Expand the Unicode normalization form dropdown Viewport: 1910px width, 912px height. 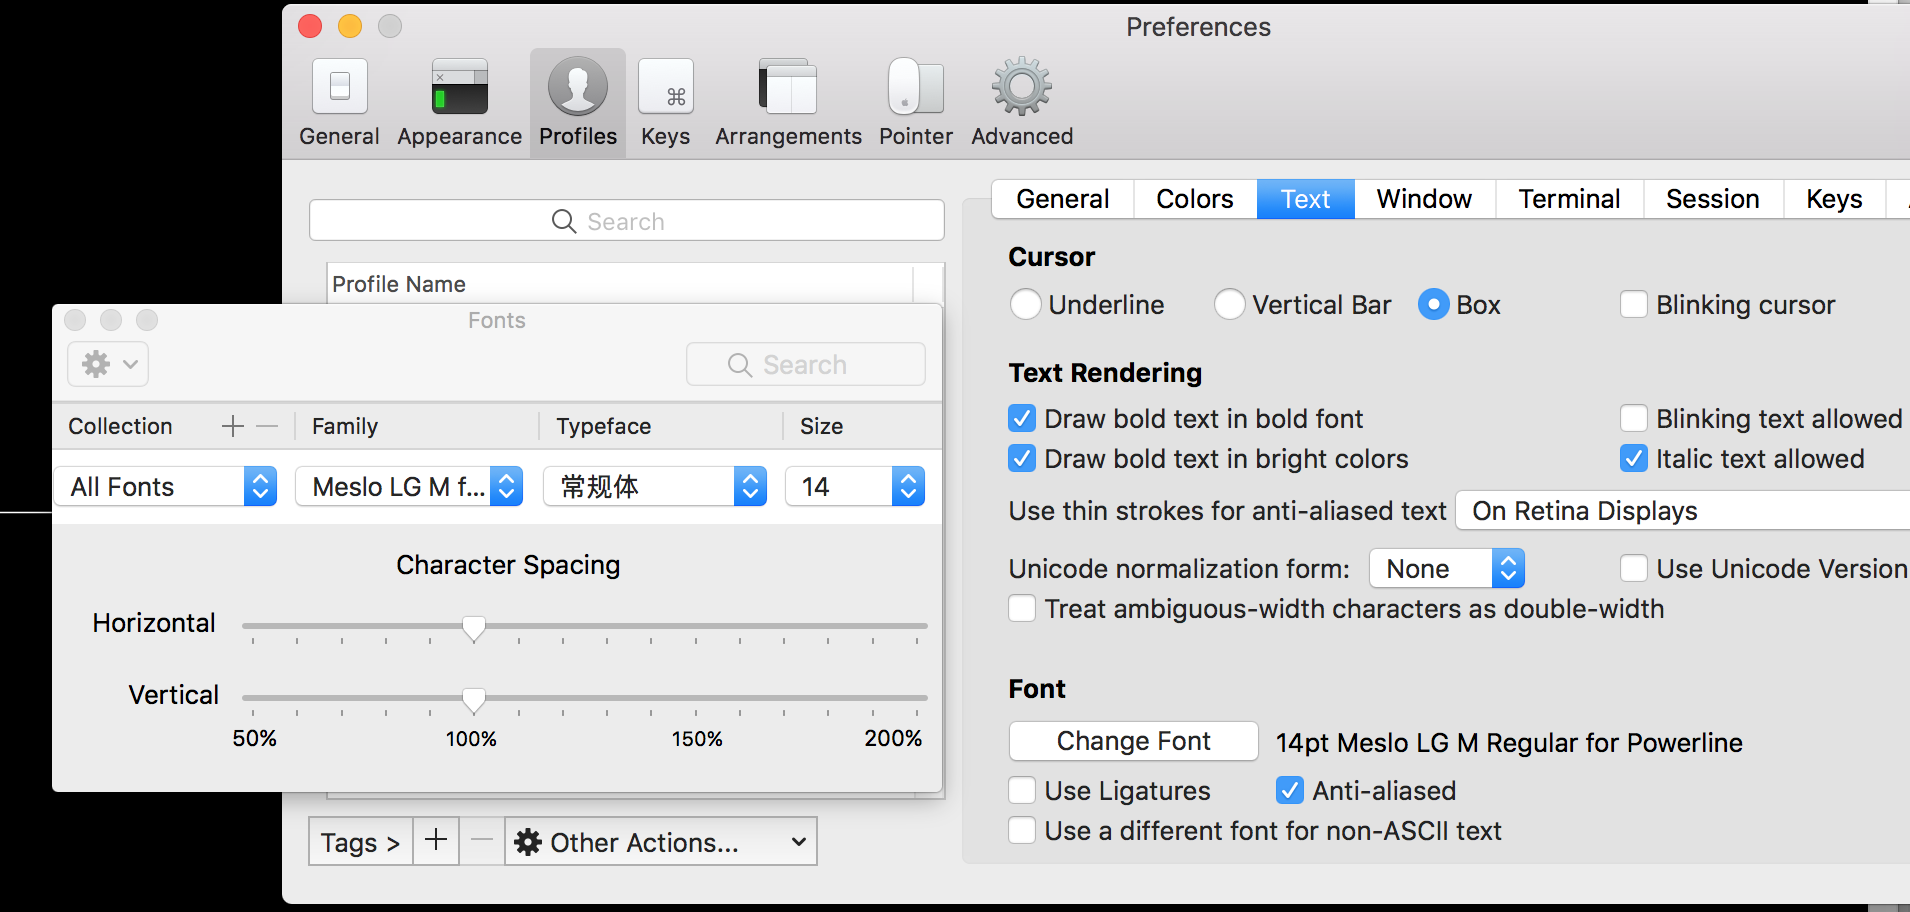[x=1446, y=569]
